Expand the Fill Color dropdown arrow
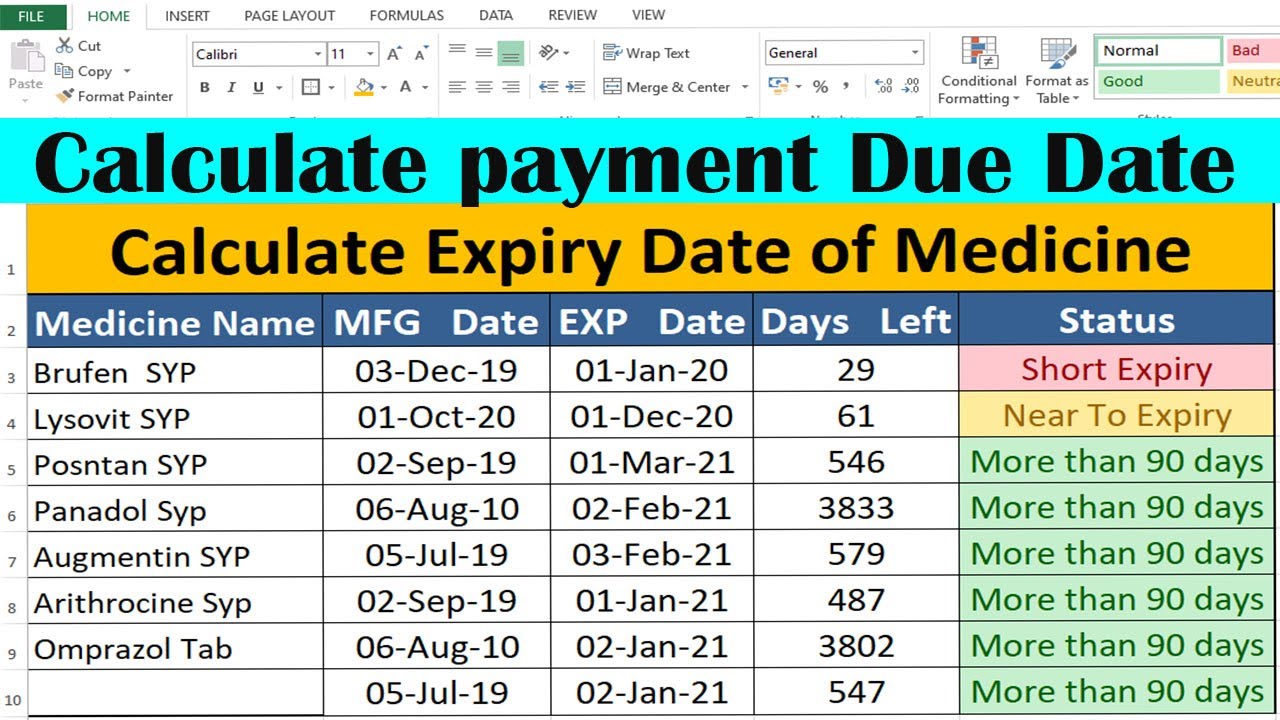 384,87
